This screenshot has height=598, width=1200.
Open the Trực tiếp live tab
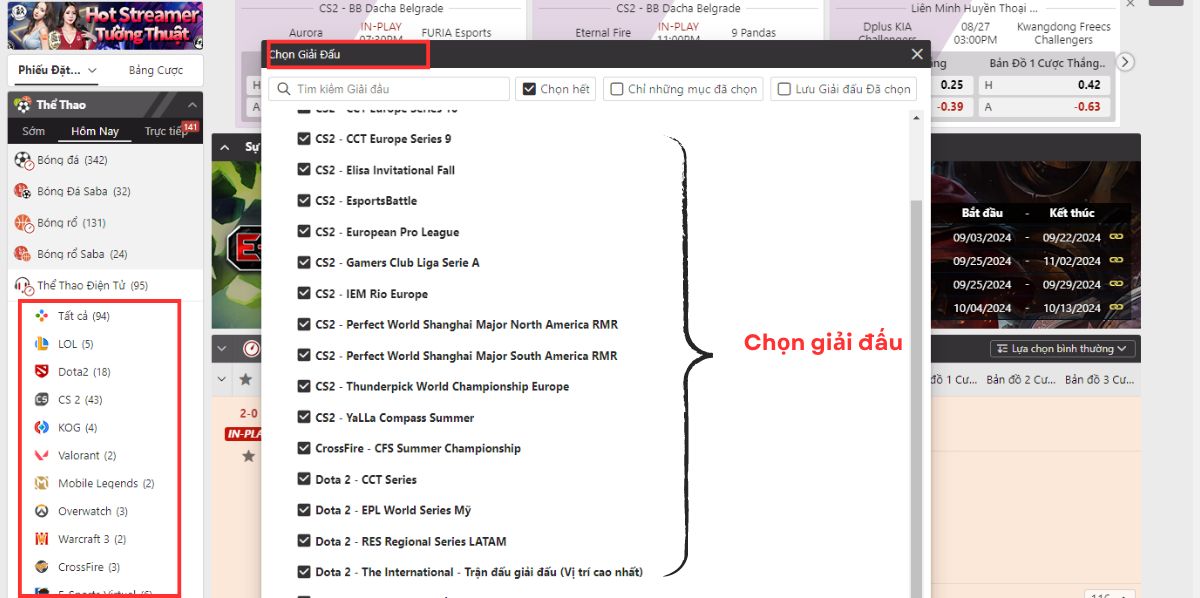pos(165,131)
